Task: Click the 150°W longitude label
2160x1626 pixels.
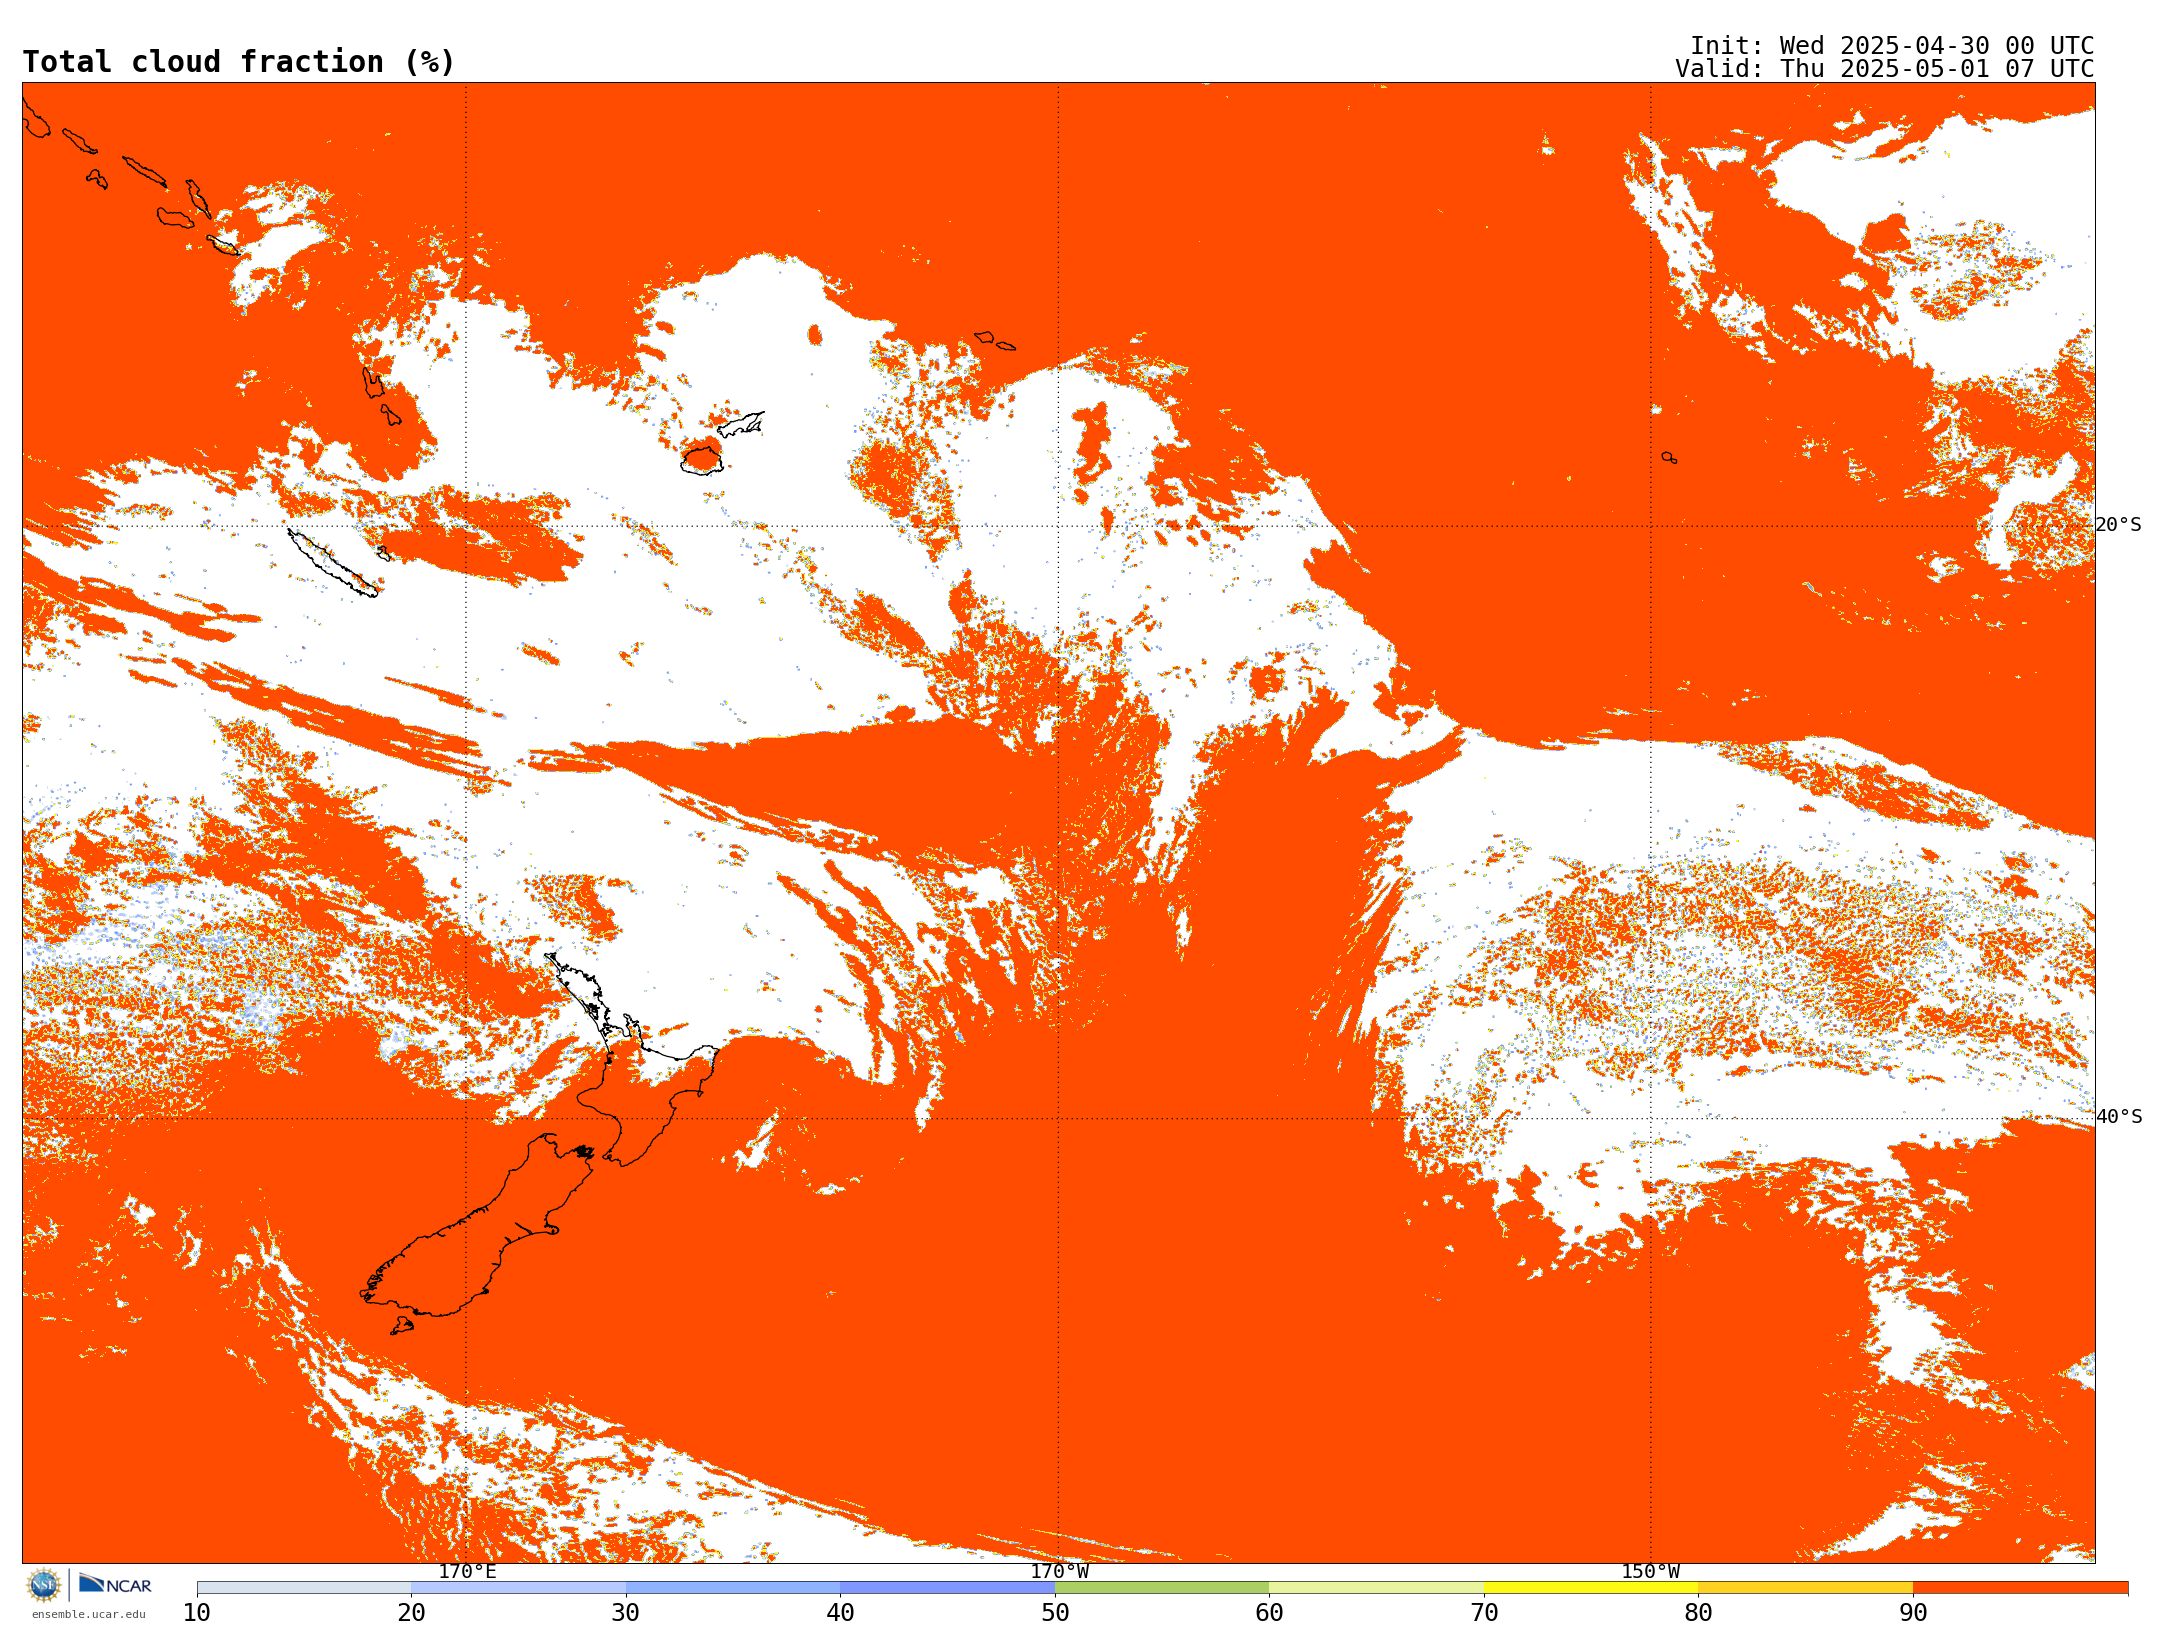Action: point(1650,1571)
